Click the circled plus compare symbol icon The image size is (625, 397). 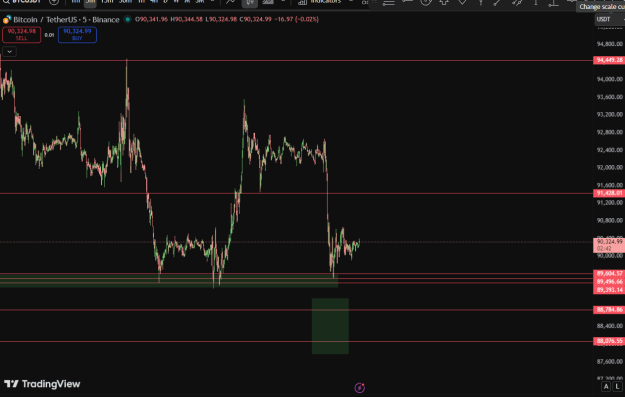pyautogui.click(x=54, y=2)
